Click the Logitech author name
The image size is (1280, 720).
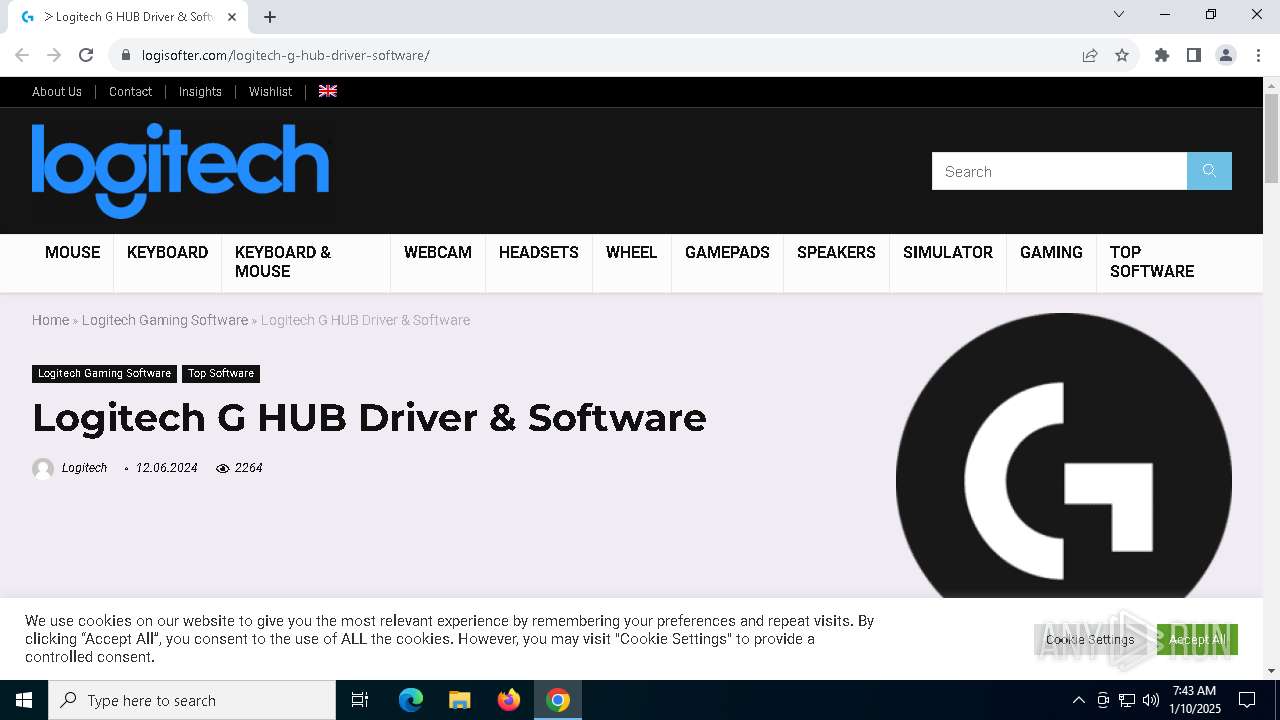point(84,468)
